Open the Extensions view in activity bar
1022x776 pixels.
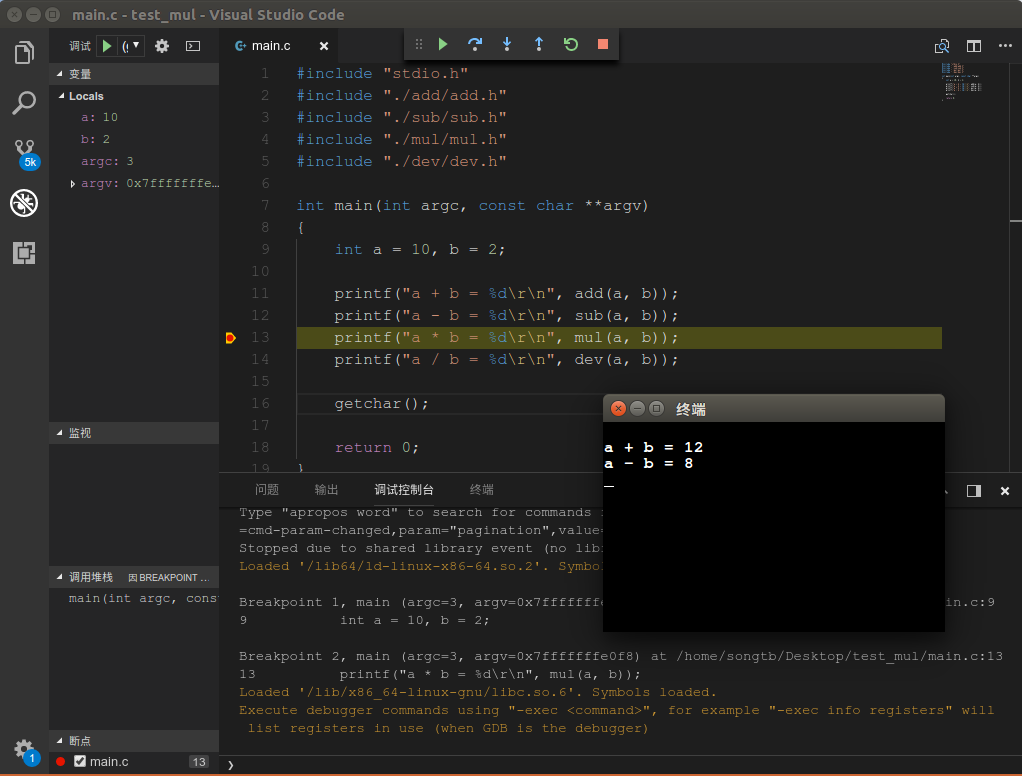(24, 253)
